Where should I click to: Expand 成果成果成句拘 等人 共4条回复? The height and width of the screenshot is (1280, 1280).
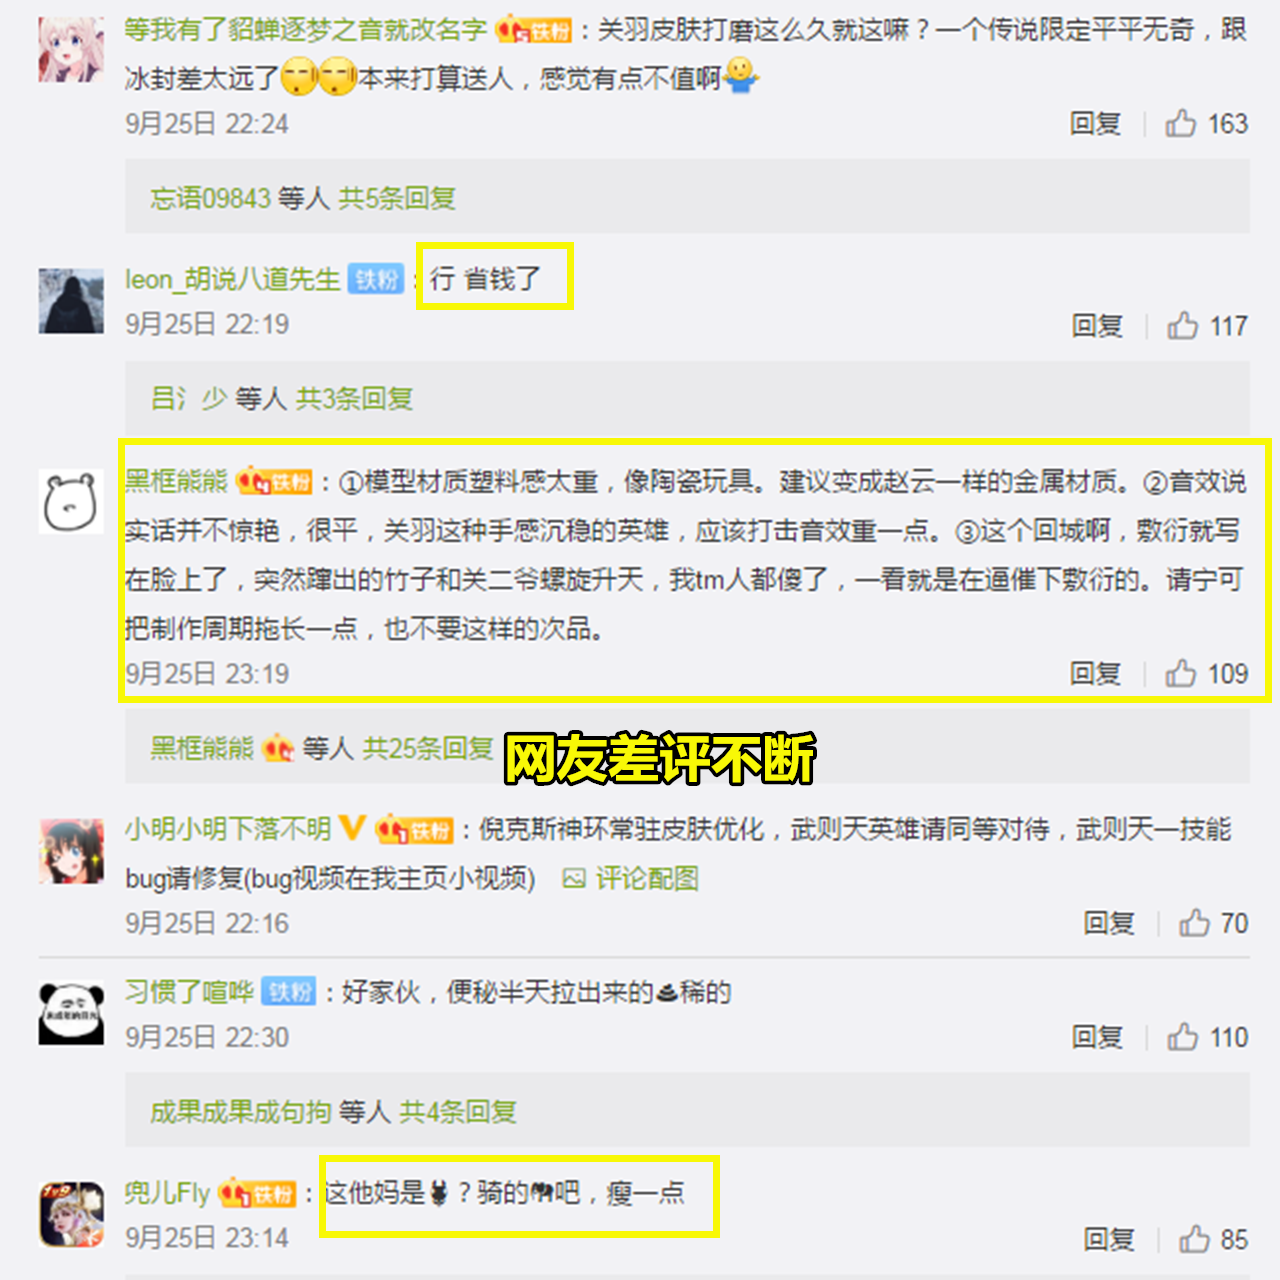point(334,1111)
